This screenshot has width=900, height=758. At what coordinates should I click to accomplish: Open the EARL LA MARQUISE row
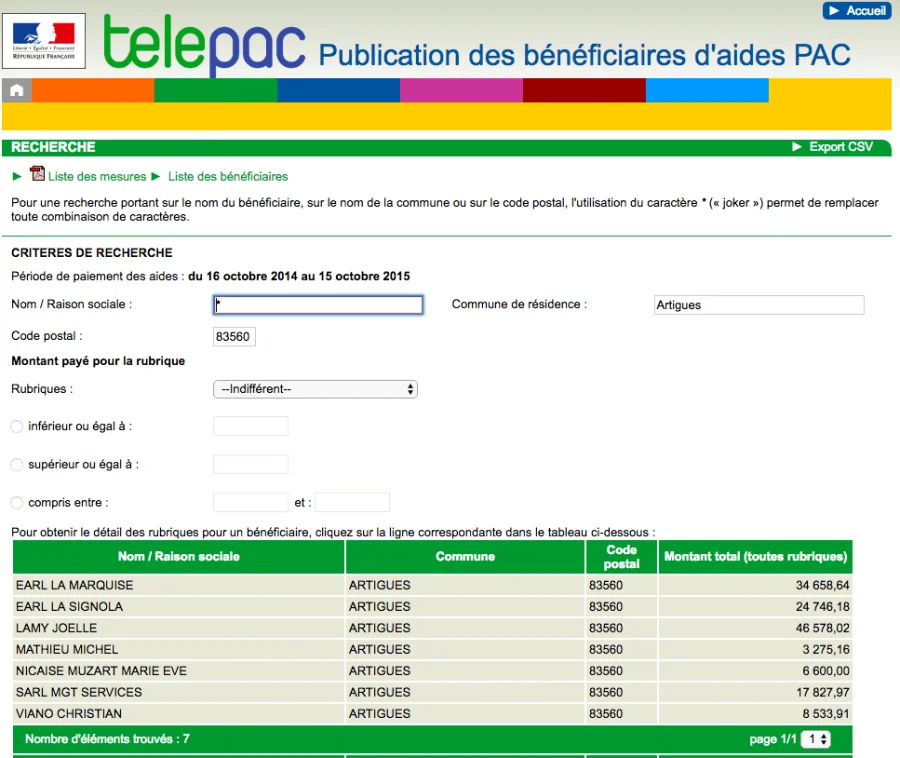coord(432,585)
